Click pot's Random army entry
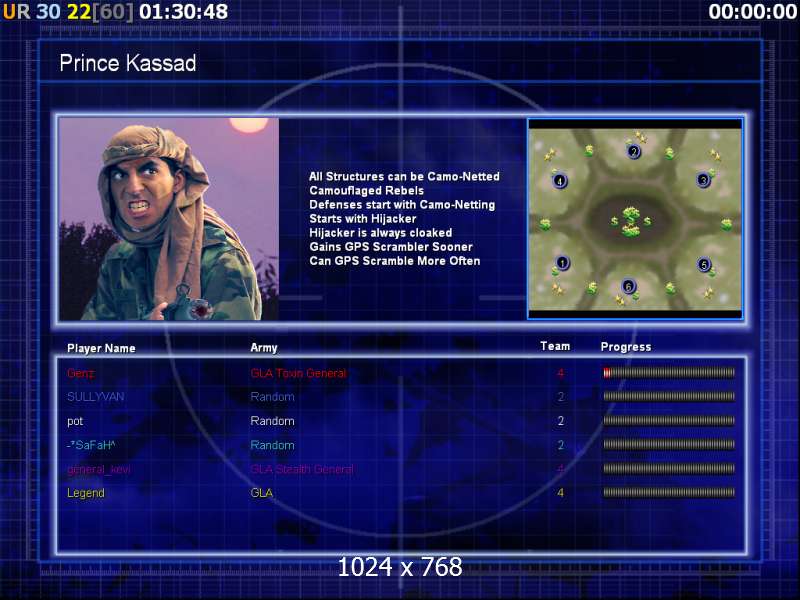This screenshot has height=600, width=800. coord(272,421)
